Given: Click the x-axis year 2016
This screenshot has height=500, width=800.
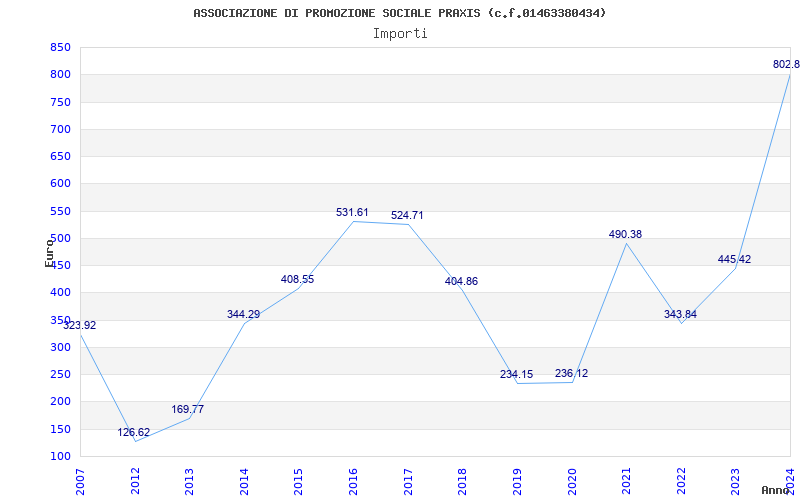Looking at the screenshot, I should pyautogui.click(x=353, y=482).
